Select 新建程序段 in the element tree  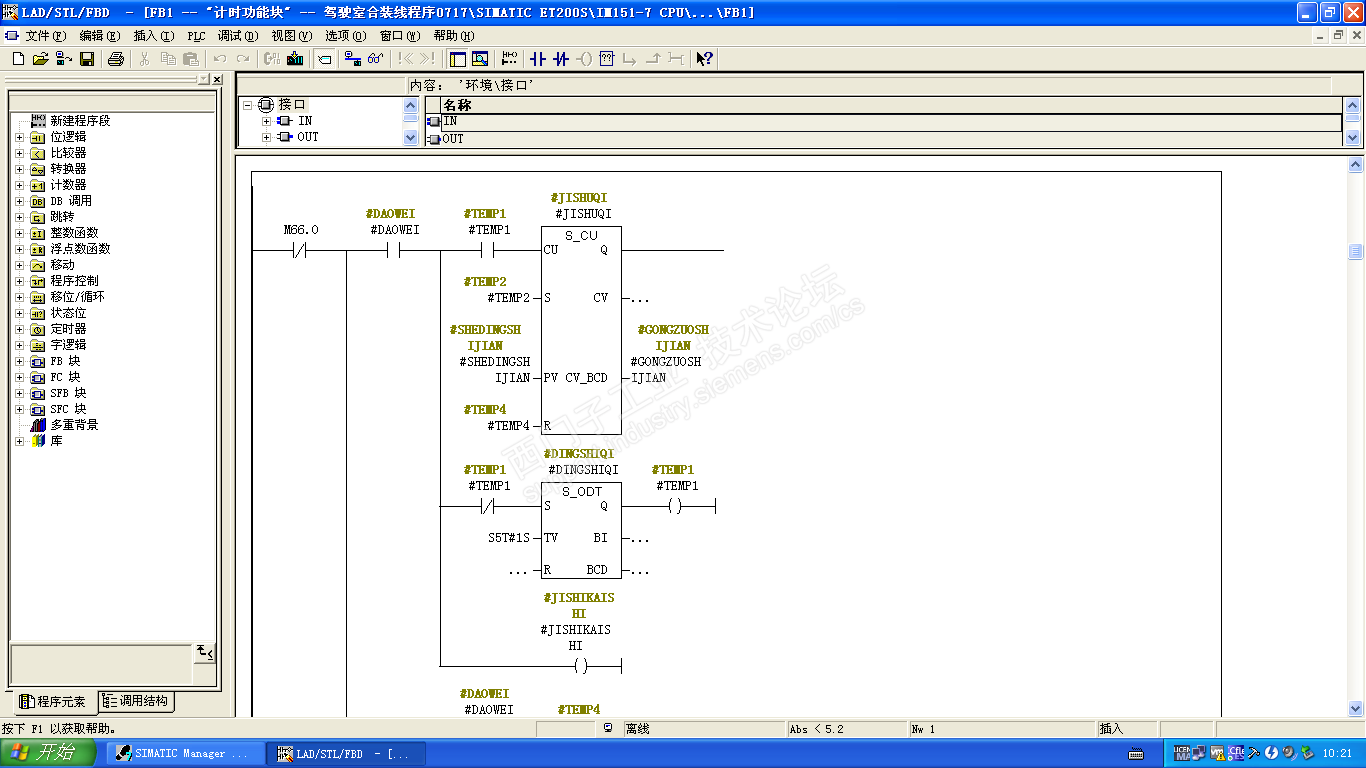[81, 121]
